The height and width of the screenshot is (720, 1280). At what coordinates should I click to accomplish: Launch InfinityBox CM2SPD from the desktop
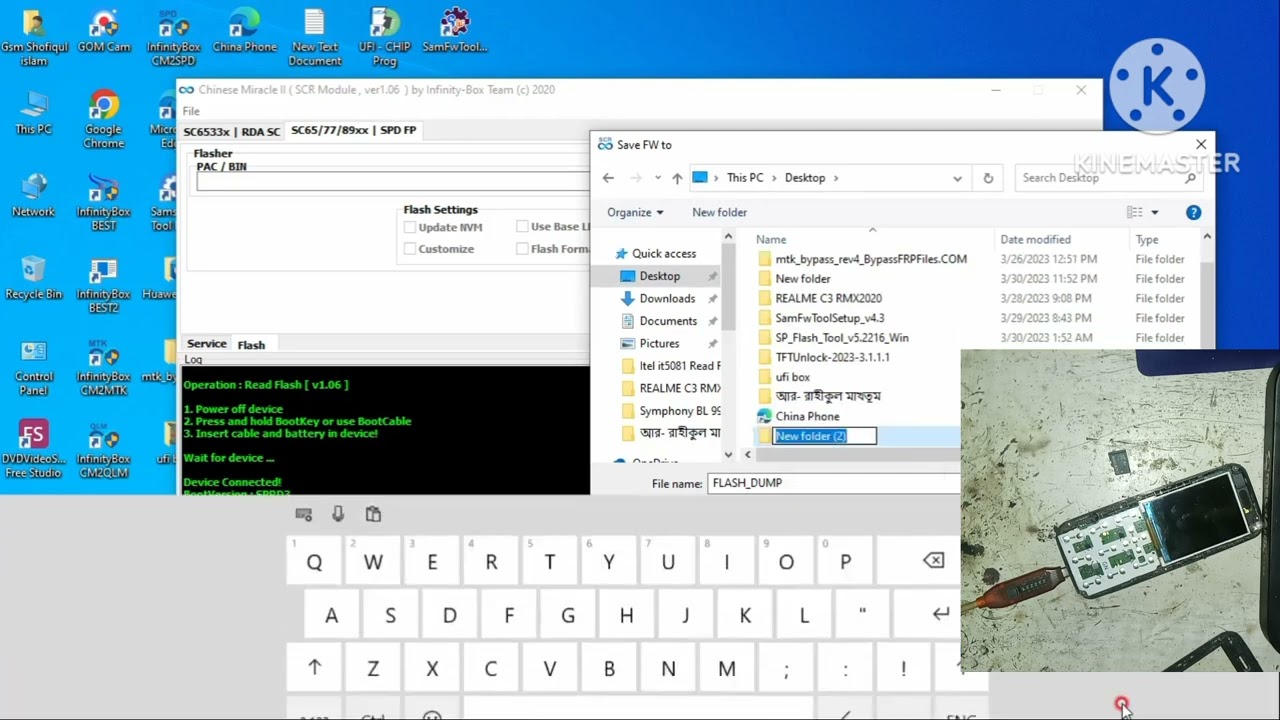point(173,38)
